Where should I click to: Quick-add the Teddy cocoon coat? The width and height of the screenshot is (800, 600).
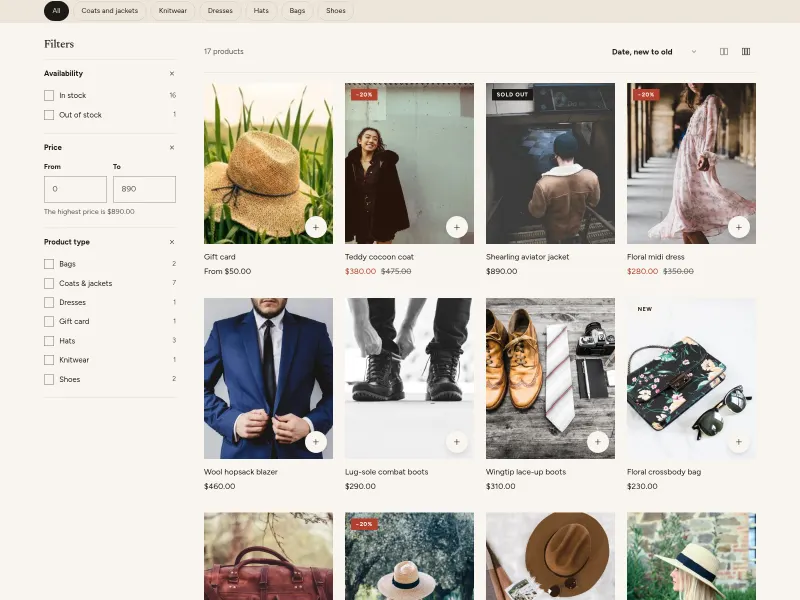click(x=457, y=227)
